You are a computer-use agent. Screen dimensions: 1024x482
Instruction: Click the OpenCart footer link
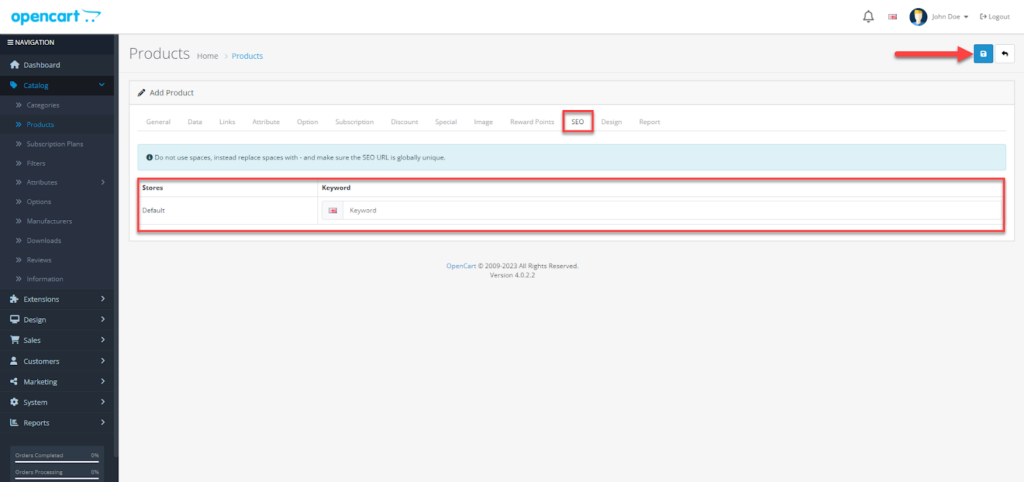[x=461, y=266]
